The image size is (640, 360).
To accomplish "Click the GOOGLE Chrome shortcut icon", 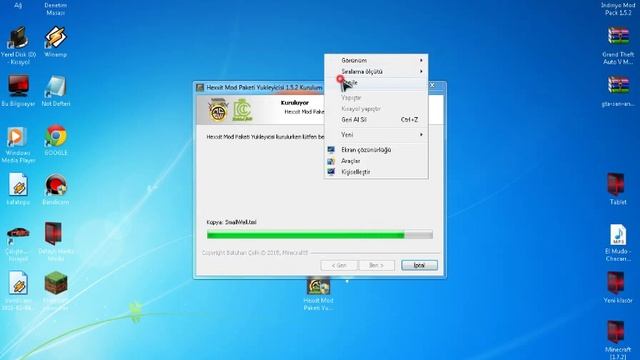I will 56,136.
